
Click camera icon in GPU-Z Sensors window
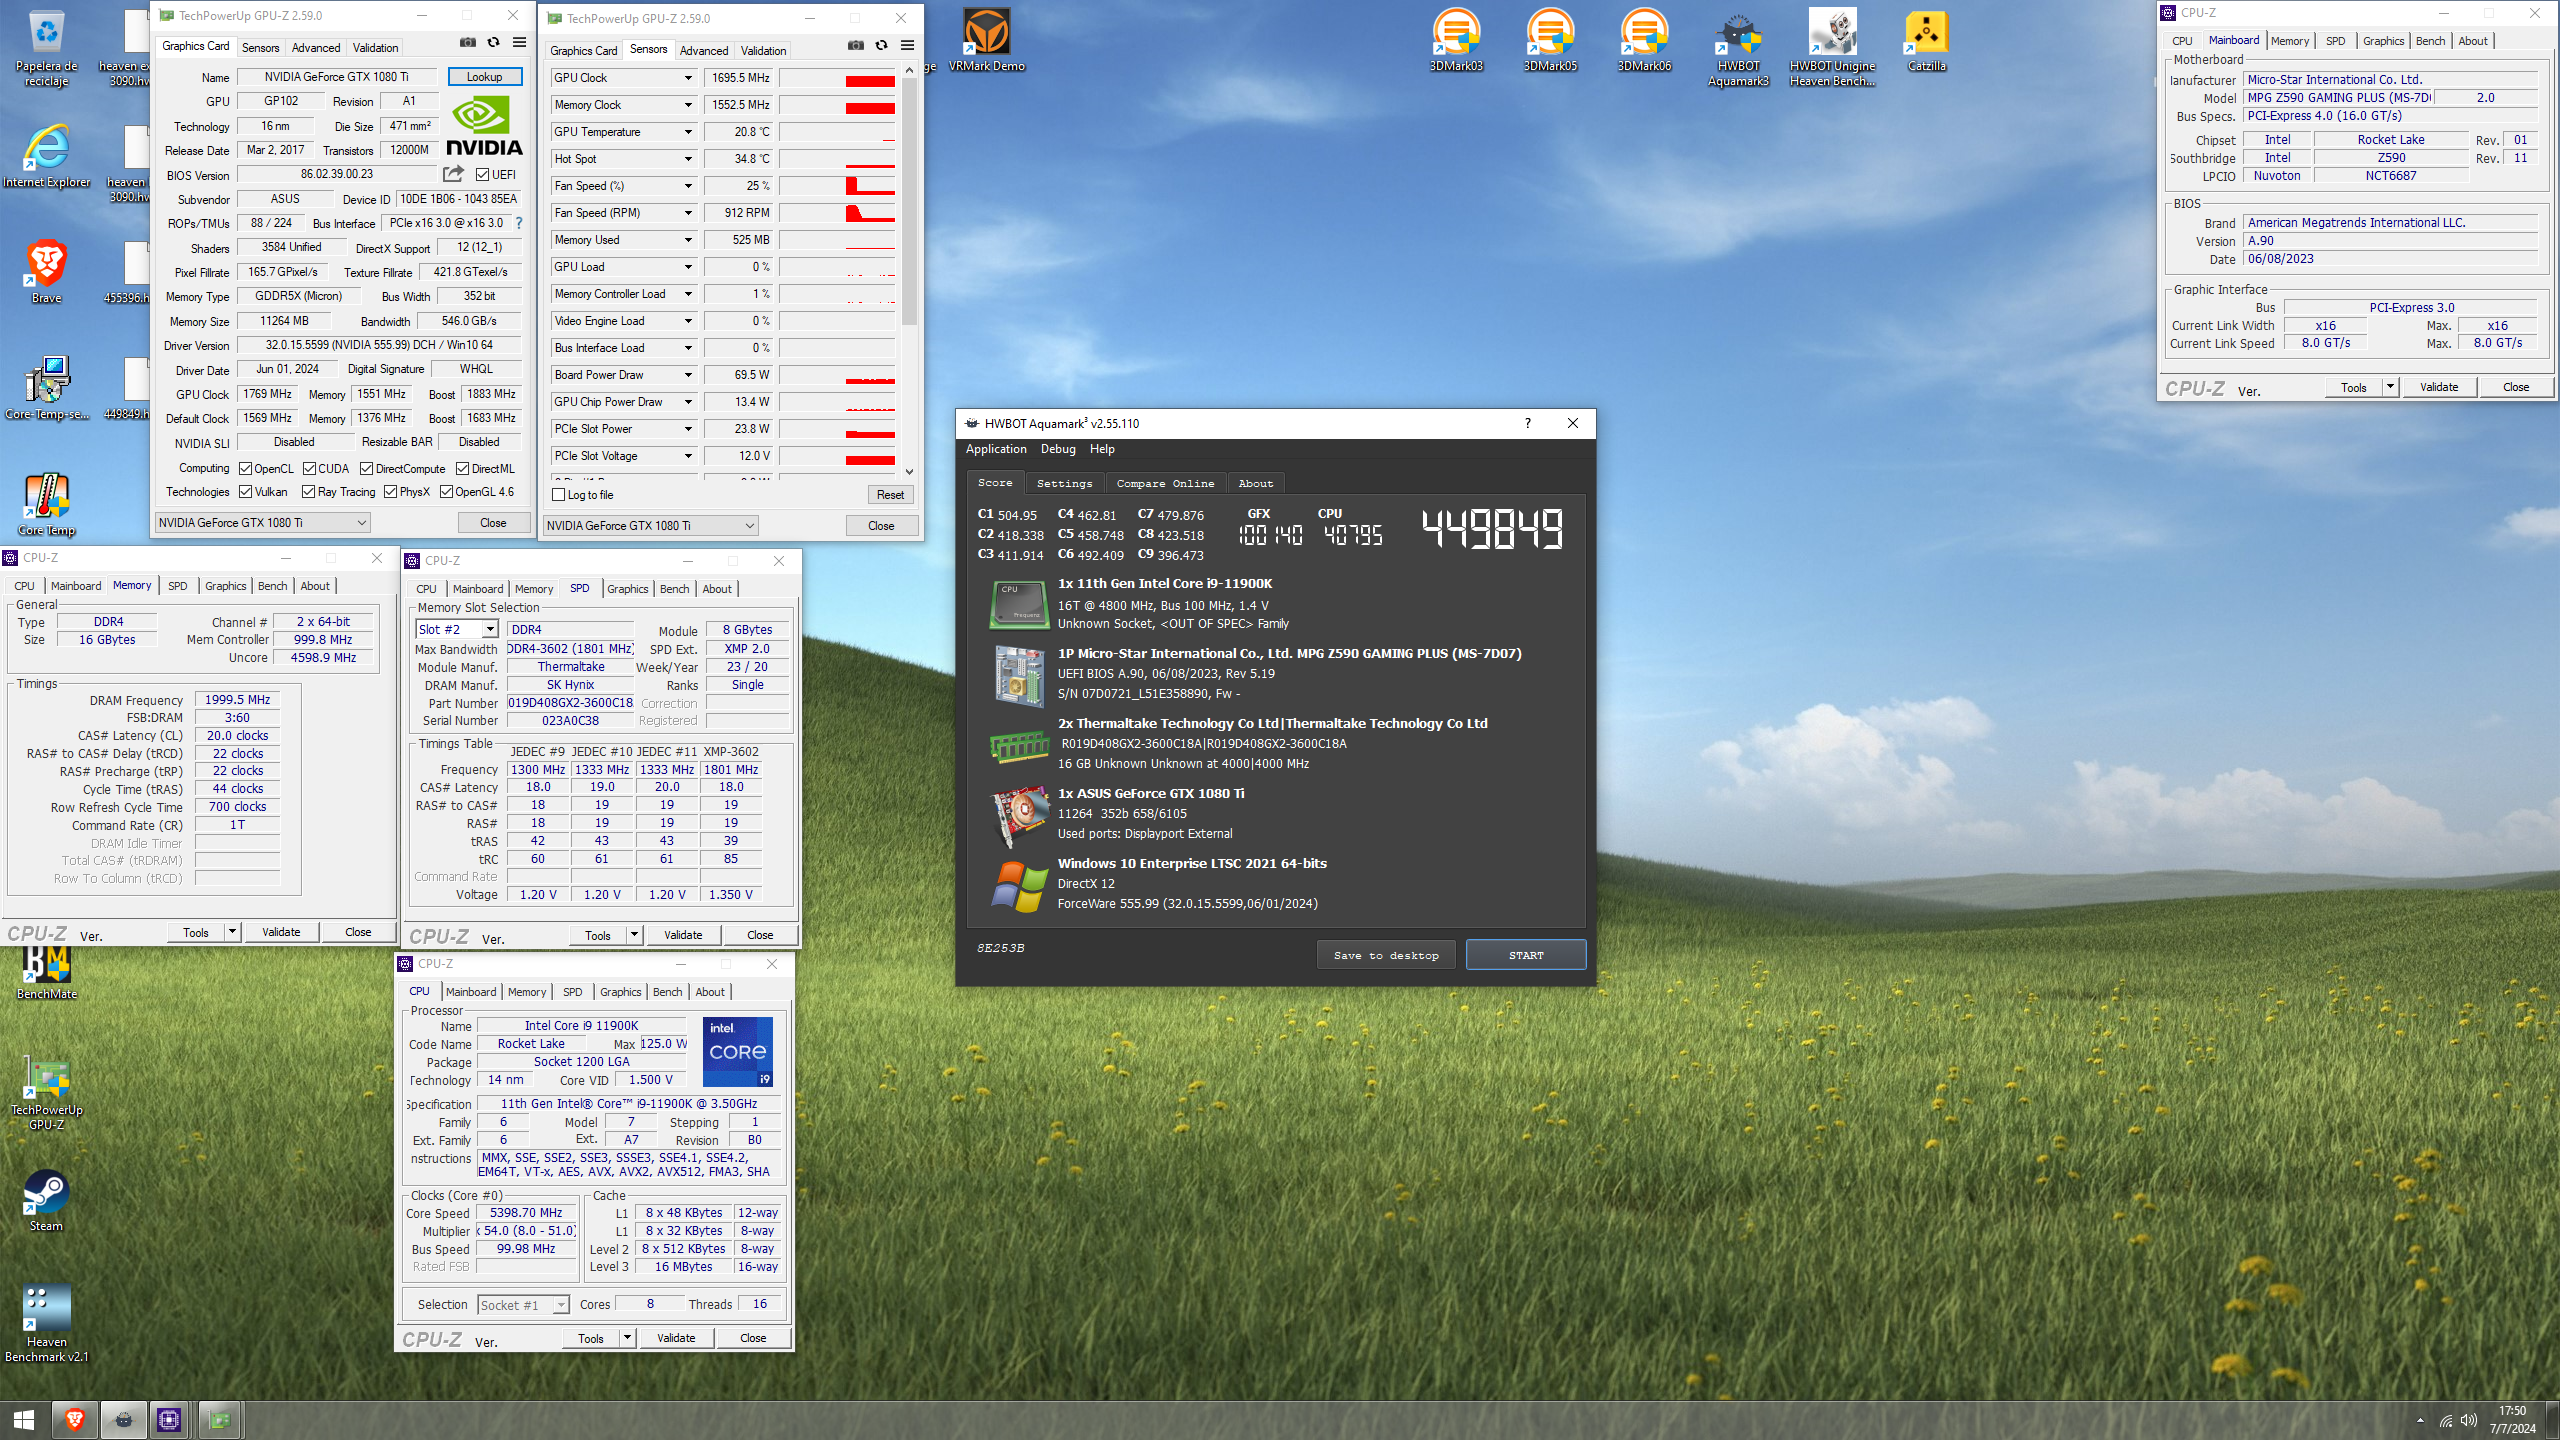click(x=855, y=46)
